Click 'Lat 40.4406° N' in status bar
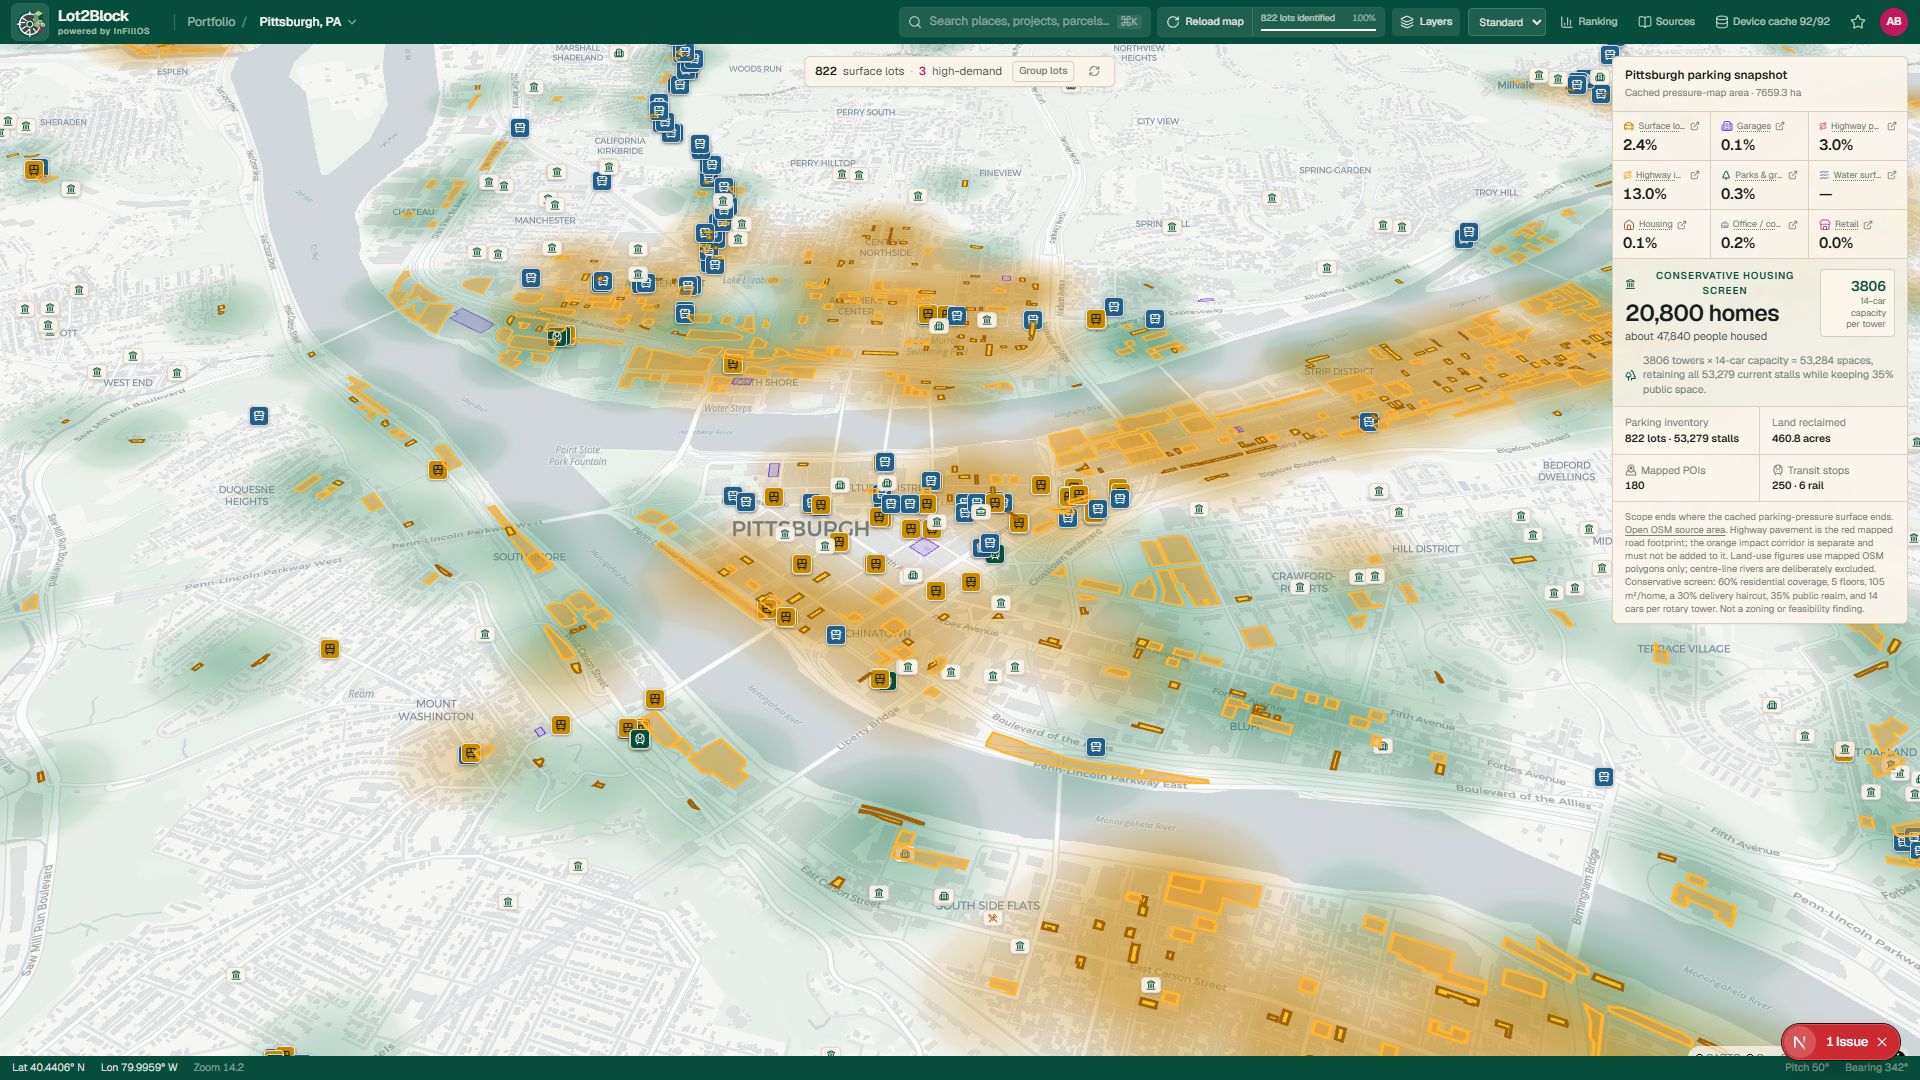 [48, 1067]
